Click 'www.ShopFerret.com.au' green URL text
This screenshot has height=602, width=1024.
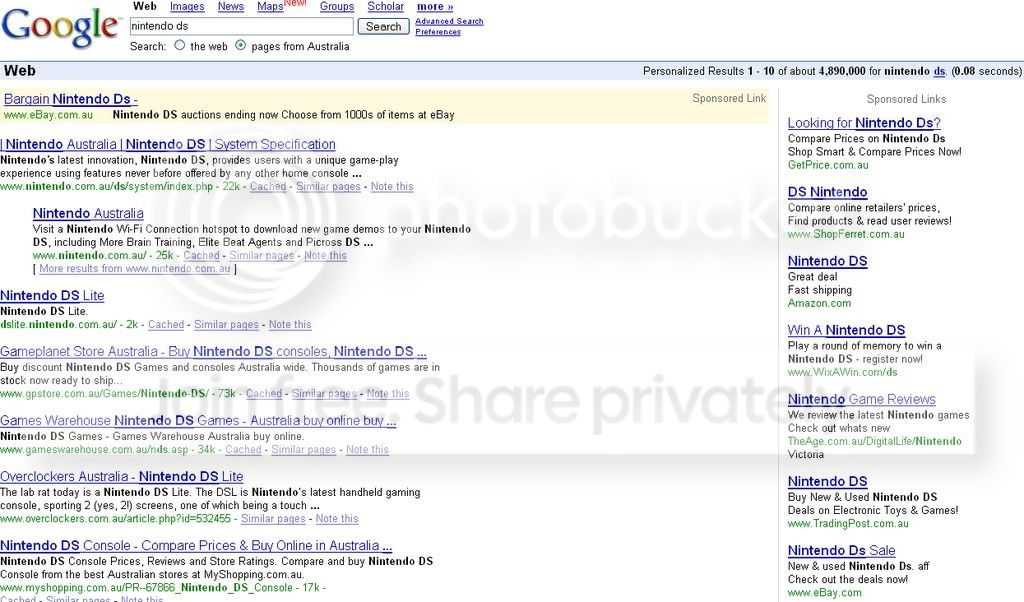click(x=846, y=234)
